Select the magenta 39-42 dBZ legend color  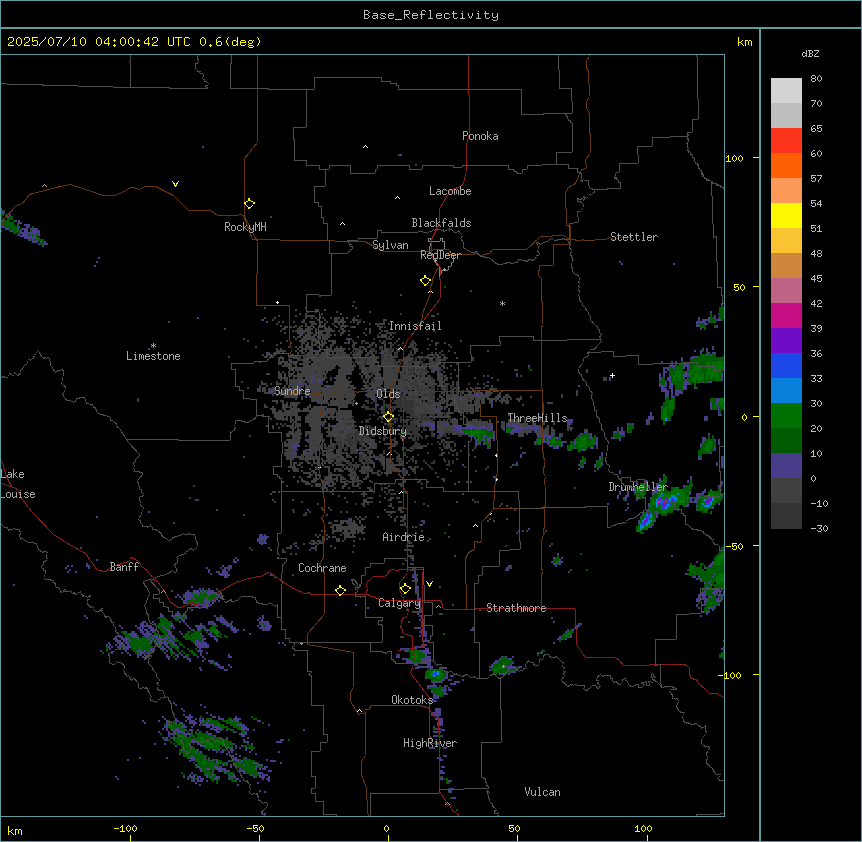(x=786, y=316)
